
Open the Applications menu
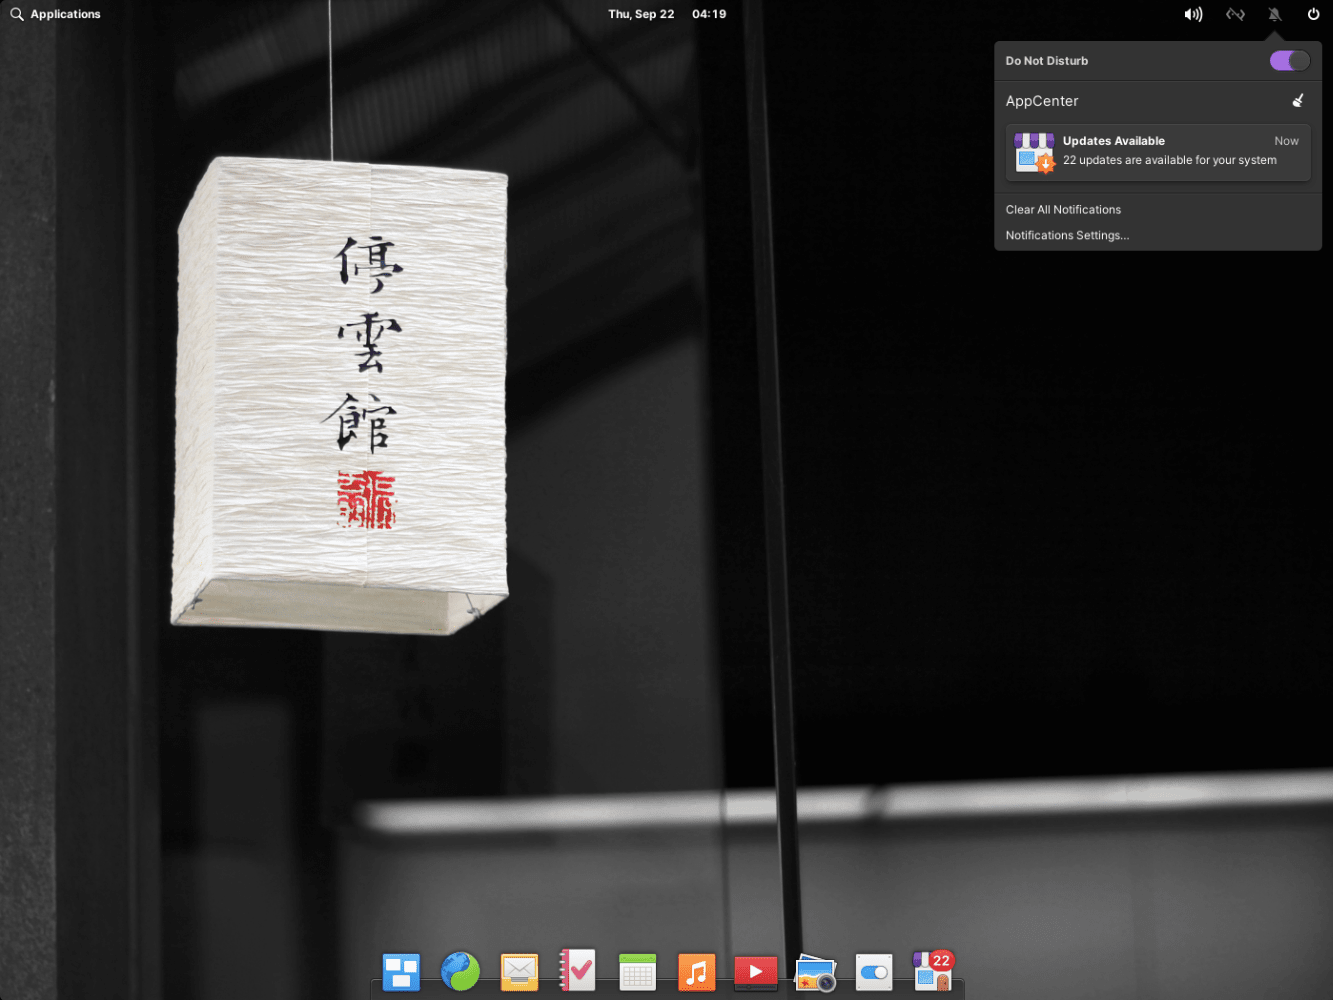[x=55, y=13]
